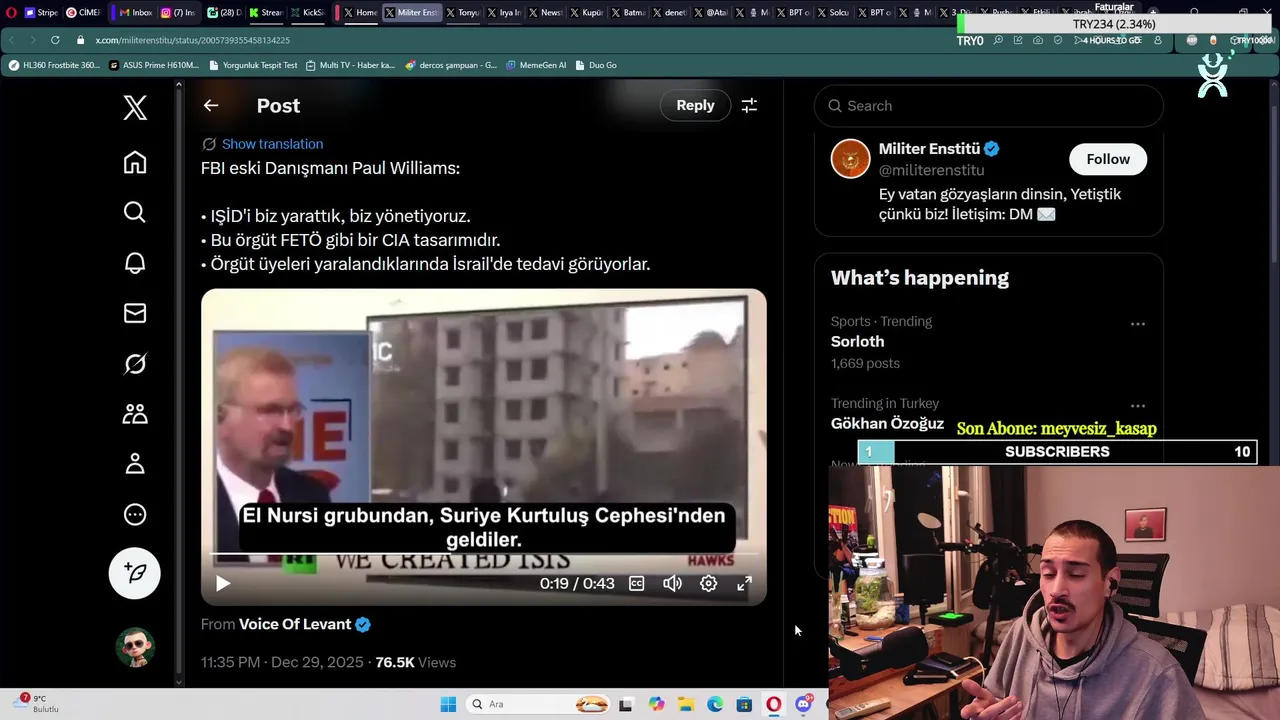
Task: Enter video fullscreen mode
Action: pyautogui.click(x=744, y=583)
